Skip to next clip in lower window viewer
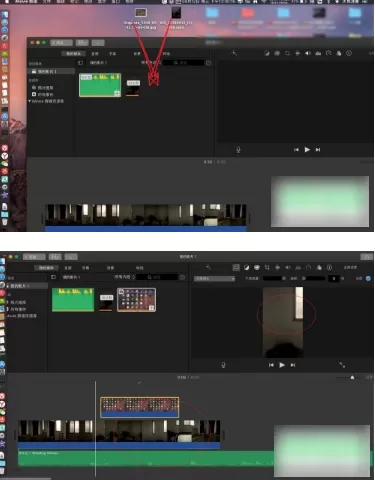Viewport: 375px width, 480px height. pos(293,365)
